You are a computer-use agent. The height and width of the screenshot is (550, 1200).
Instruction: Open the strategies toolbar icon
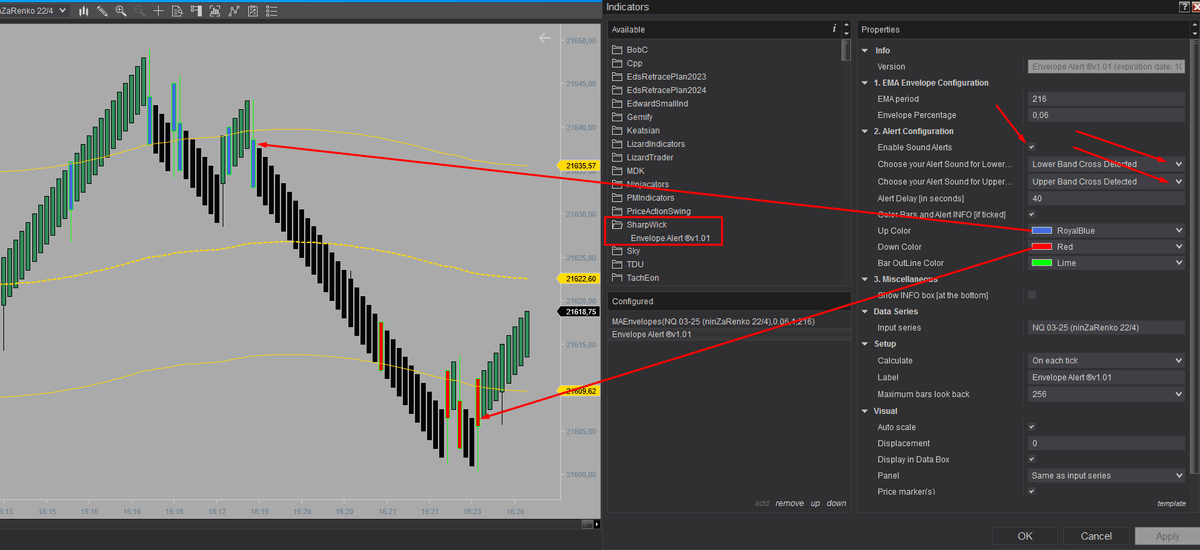coord(253,11)
